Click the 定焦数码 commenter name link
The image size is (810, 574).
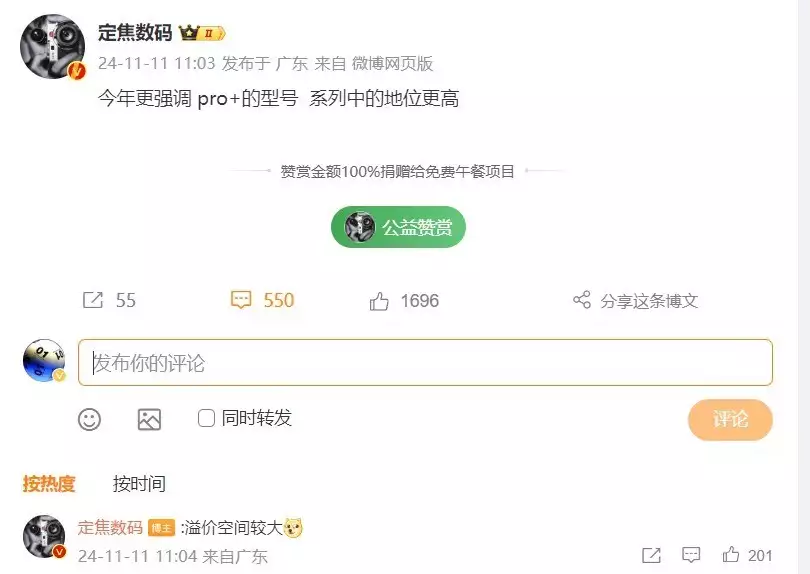110,528
